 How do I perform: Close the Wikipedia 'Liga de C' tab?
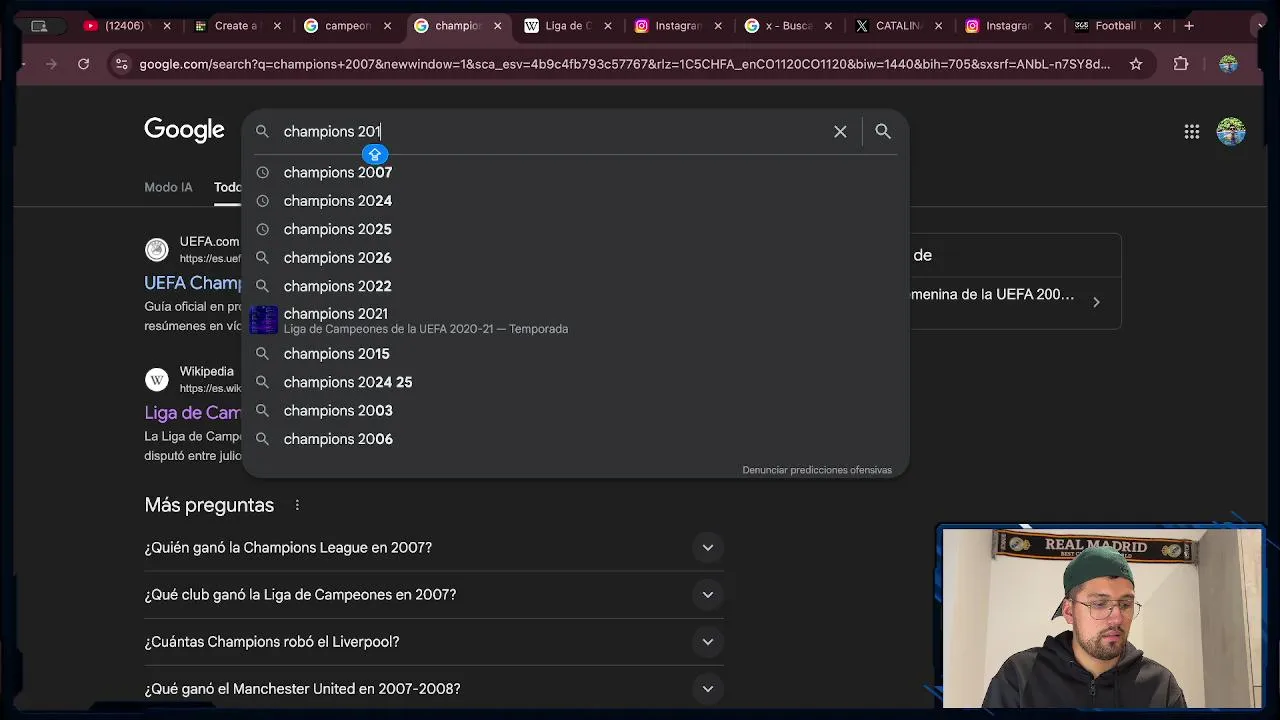607,26
